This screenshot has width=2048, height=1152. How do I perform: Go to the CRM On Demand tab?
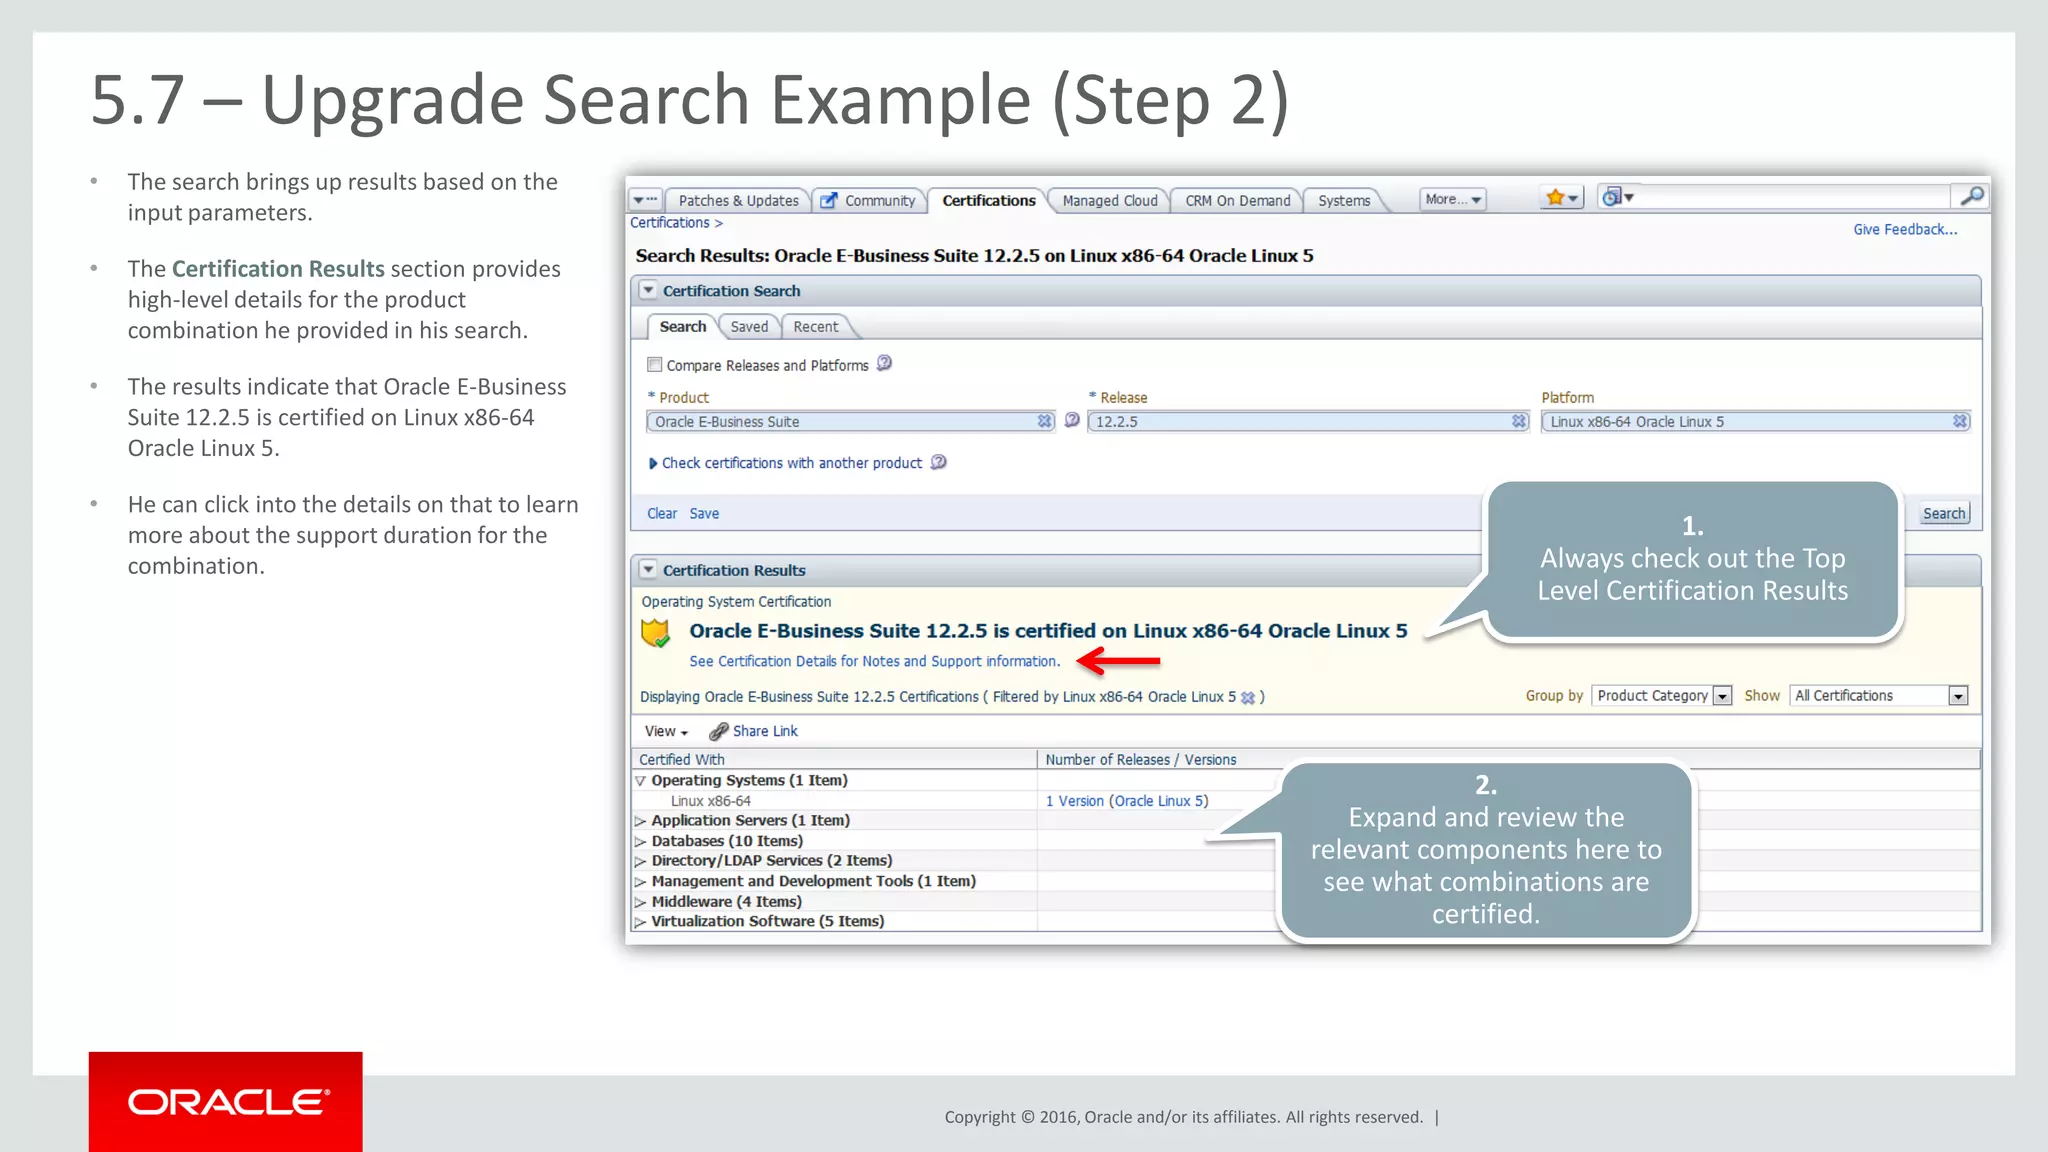point(1237,201)
